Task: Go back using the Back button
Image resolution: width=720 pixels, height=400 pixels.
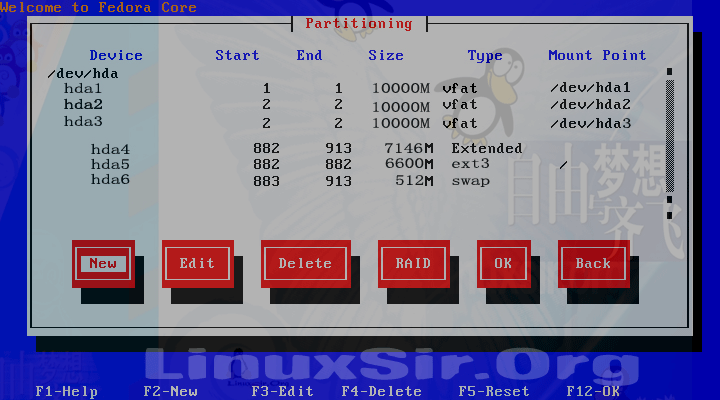Action: pyautogui.click(x=593, y=264)
